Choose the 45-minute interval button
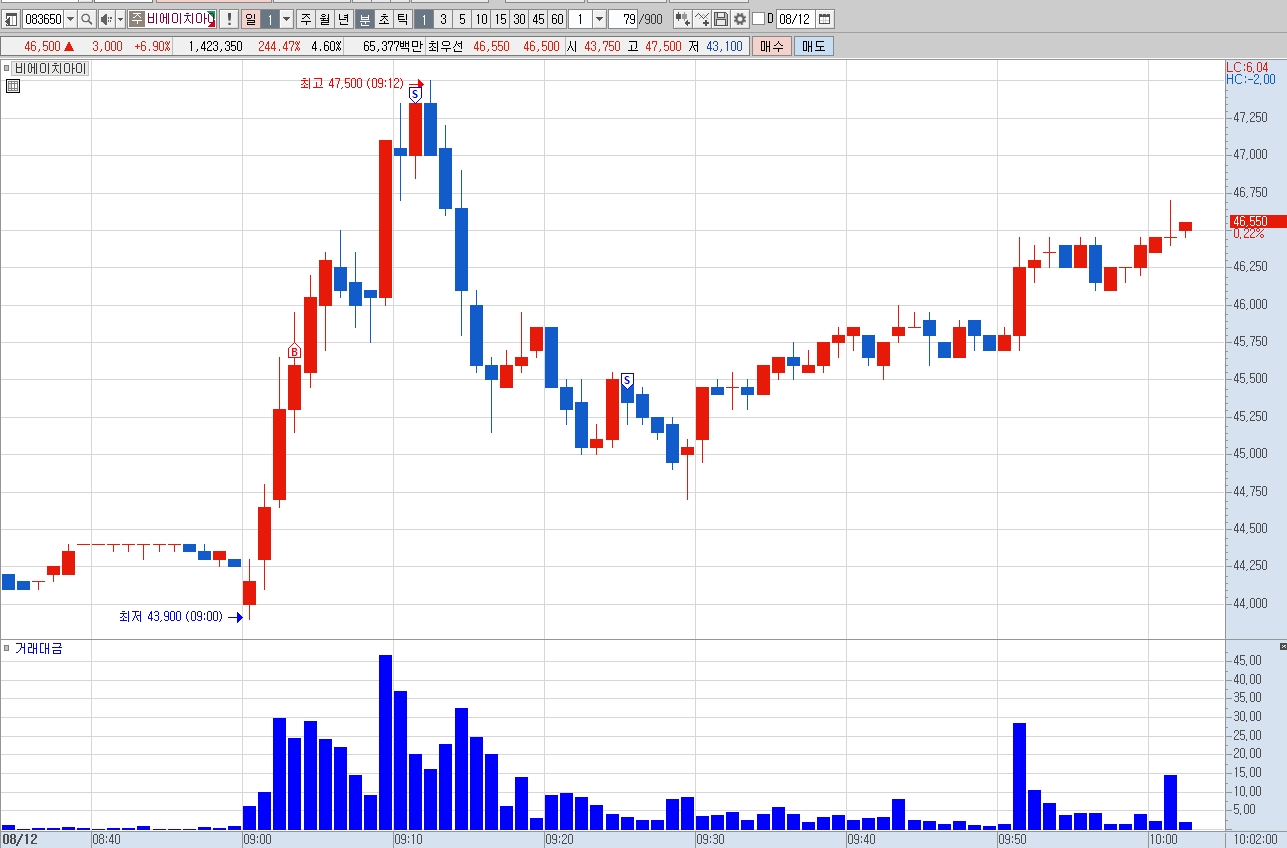The height and width of the screenshot is (848, 1287). pyautogui.click(x=538, y=19)
